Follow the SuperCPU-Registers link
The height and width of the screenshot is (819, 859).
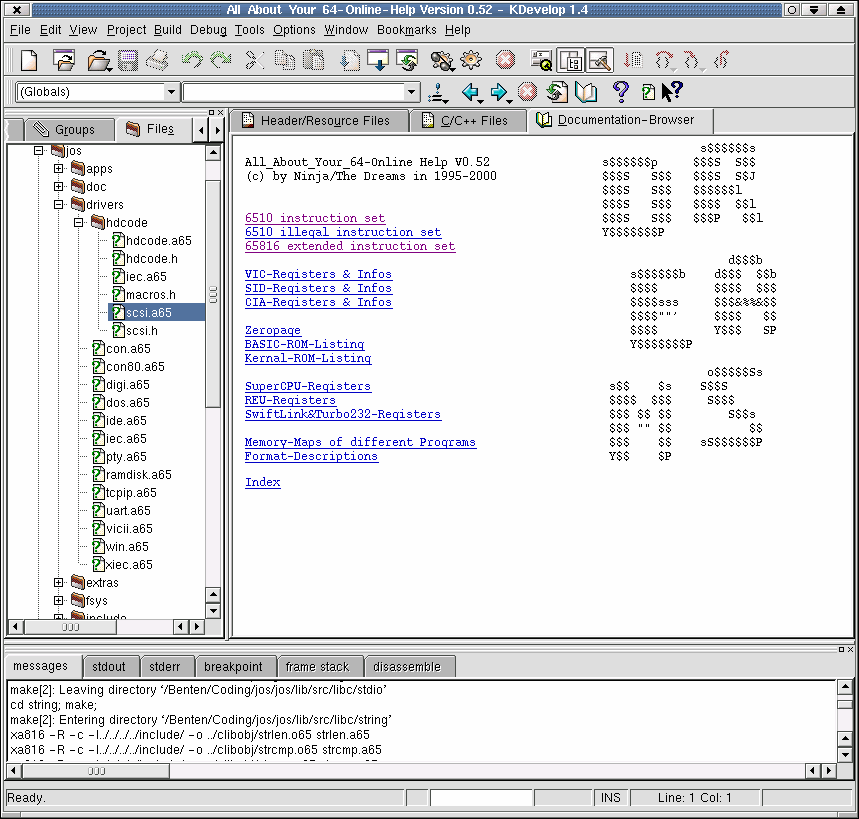308,386
